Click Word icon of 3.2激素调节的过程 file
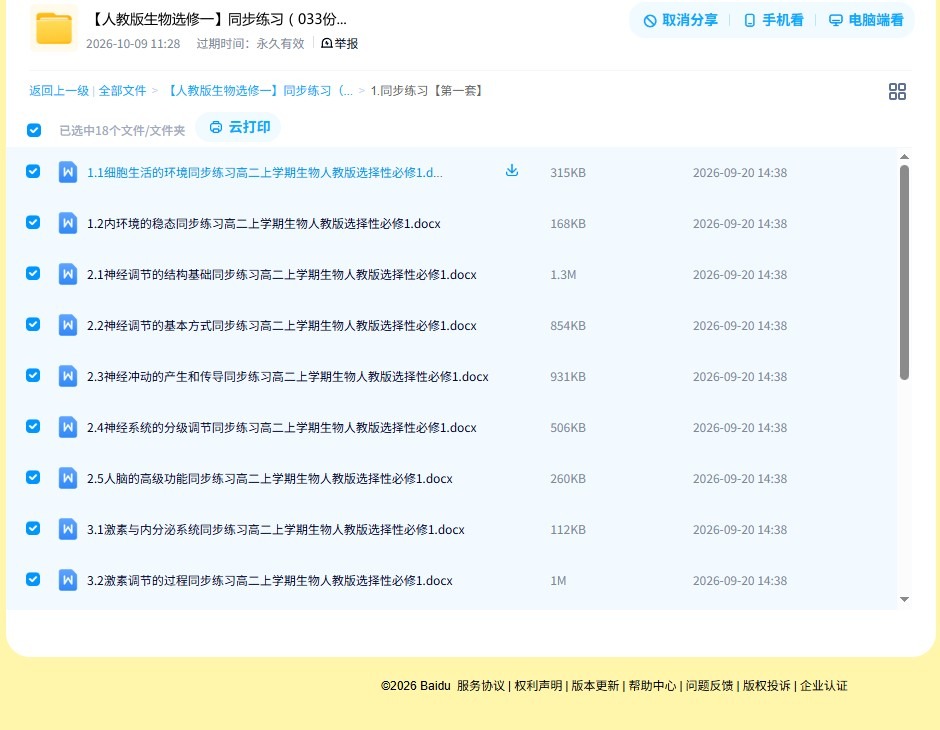 (x=68, y=580)
